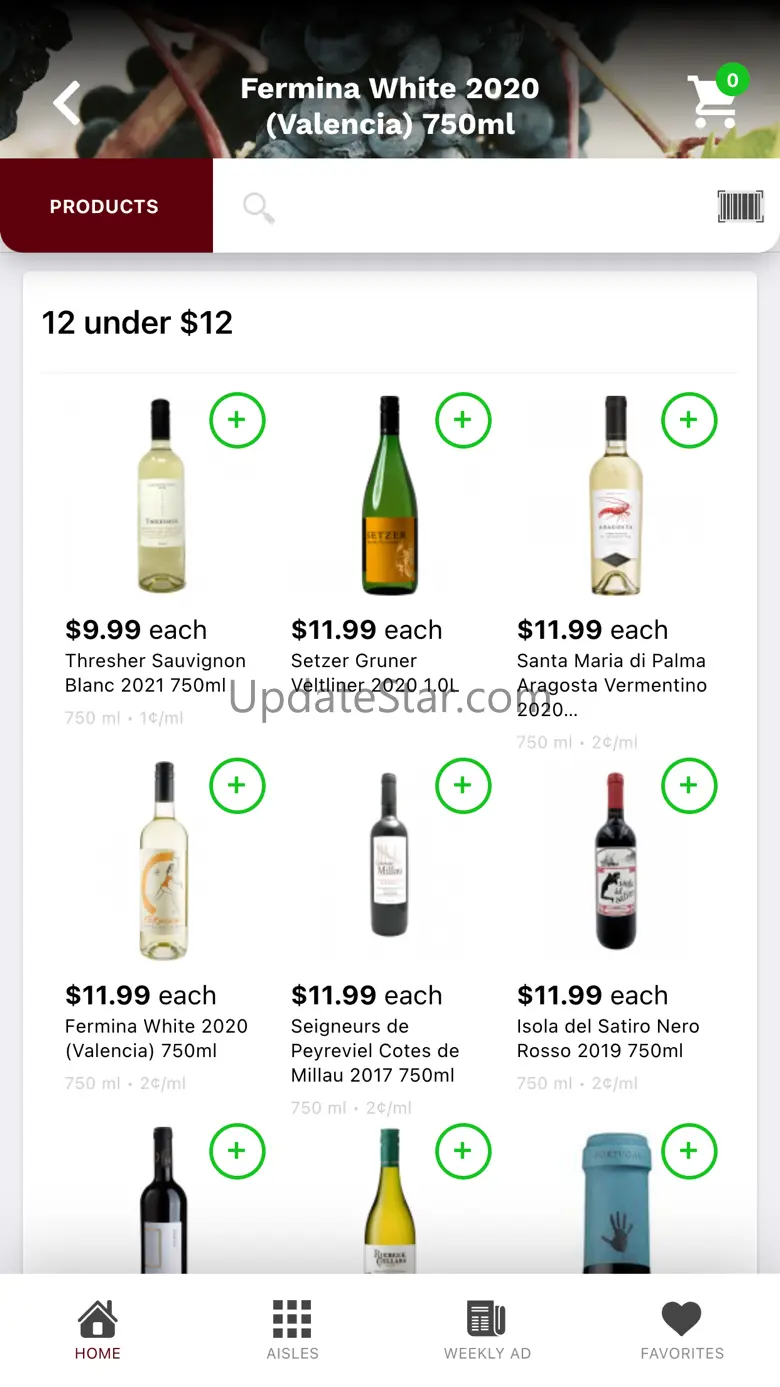Add Thresher Sauvignon Blanc to cart
780x1387 pixels.
pyautogui.click(x=237, y=420)
